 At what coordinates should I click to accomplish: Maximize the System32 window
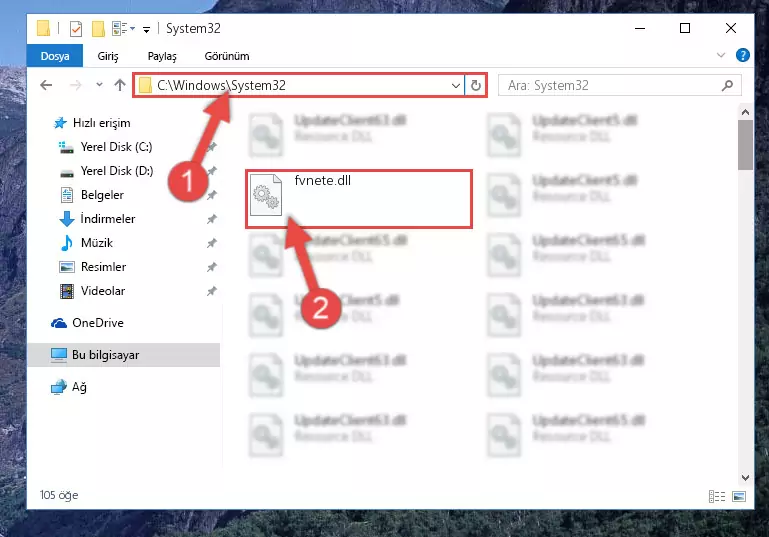pyautogui.click(x=685, y=28)
